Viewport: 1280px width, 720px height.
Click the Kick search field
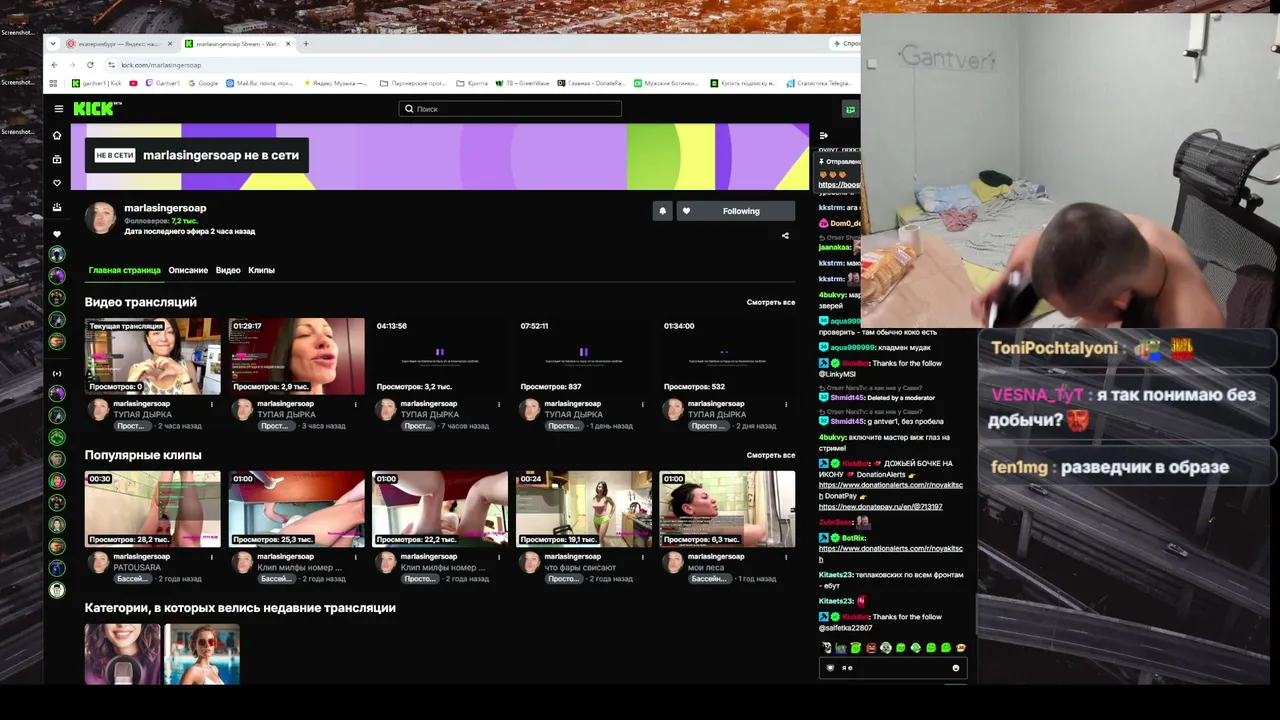pos(510,109)
